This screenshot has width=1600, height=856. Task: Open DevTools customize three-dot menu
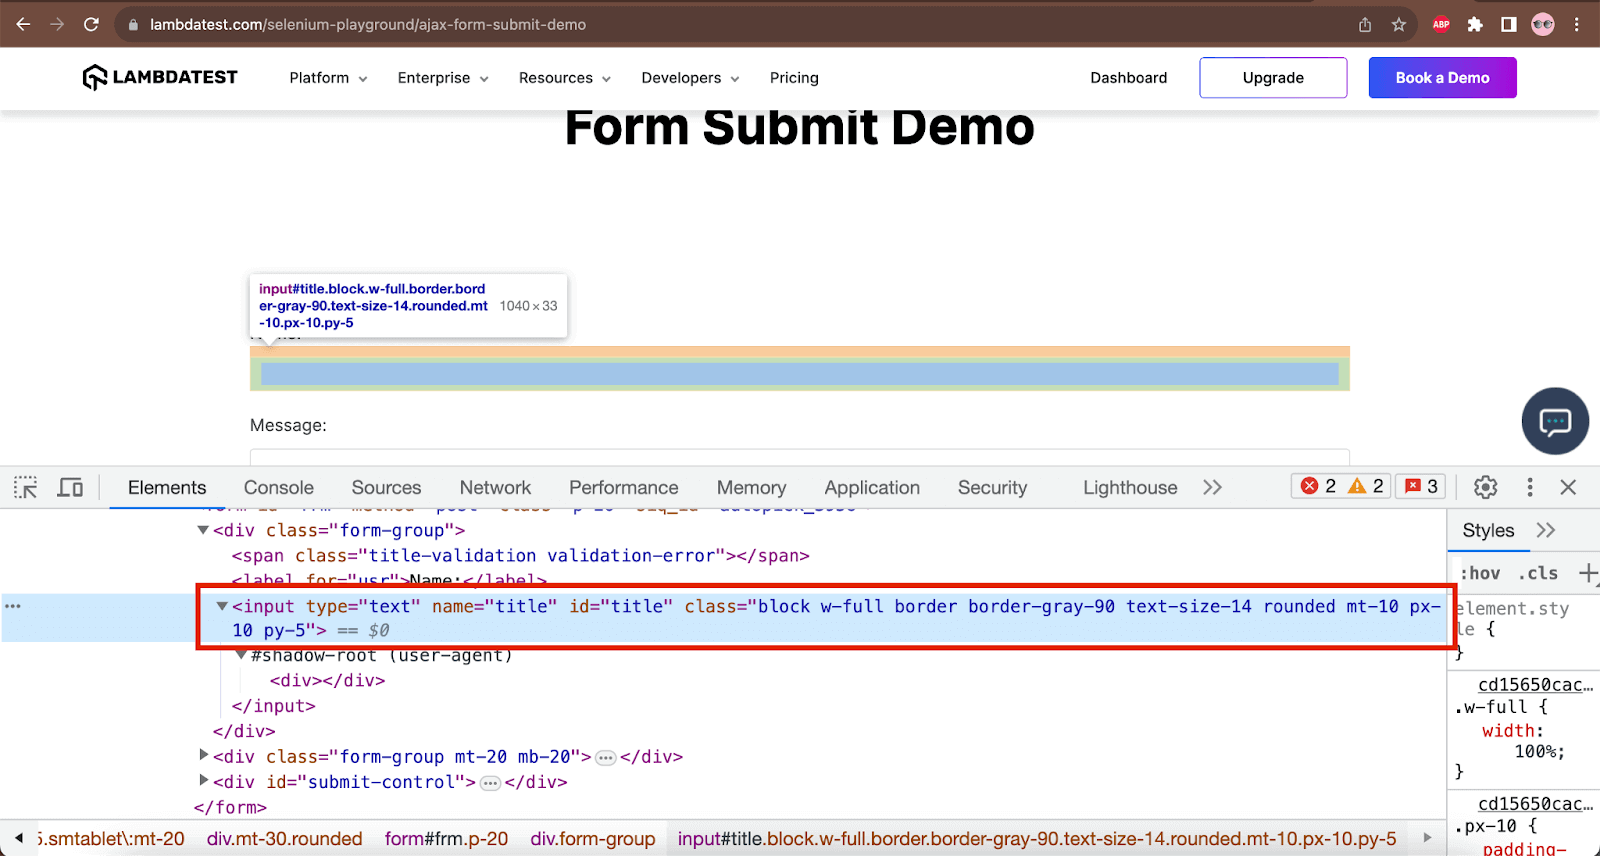click(1530, 487)
